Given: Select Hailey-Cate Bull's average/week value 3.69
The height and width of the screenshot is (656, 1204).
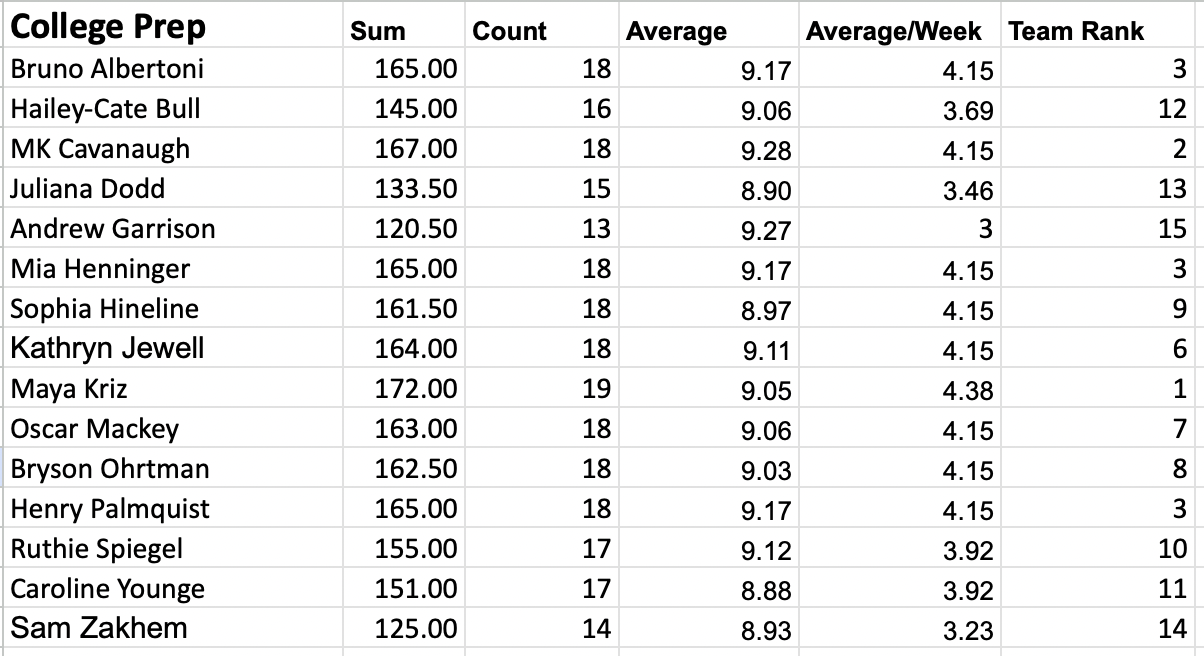Looking at the screenshot, I should coord(901,109).
